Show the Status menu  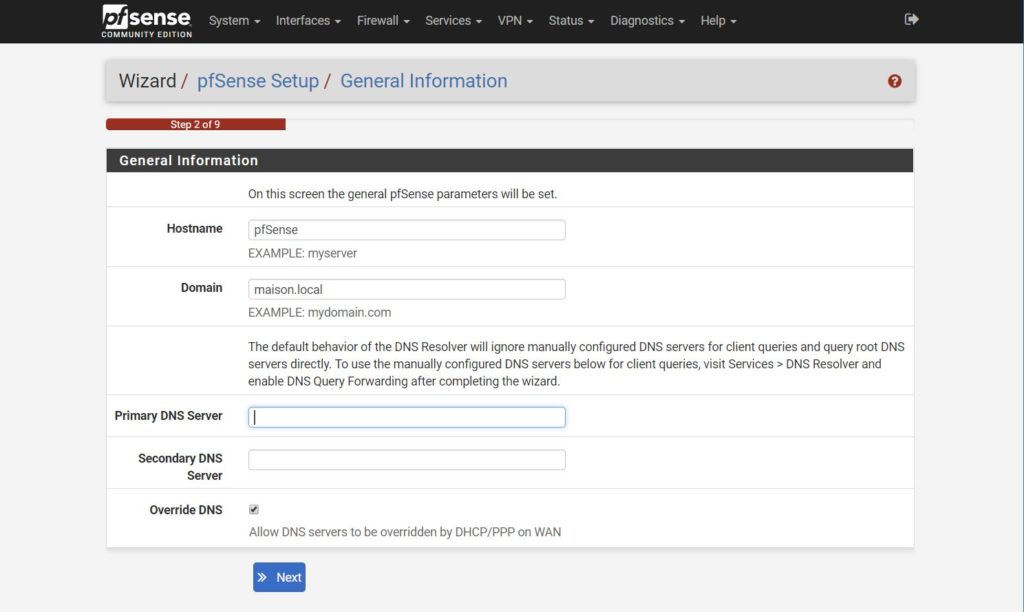[571, 21]
